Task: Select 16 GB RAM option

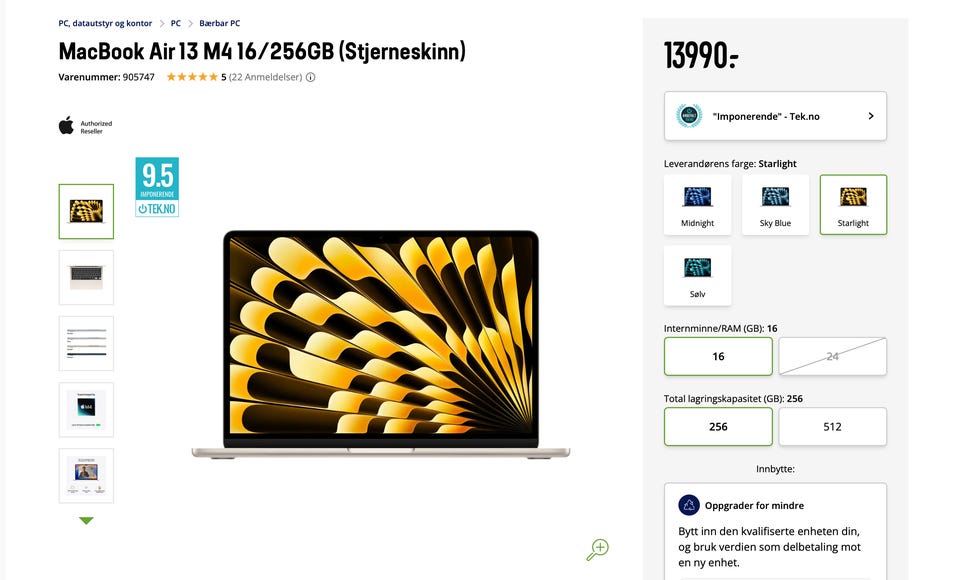Action: pos(718,356)
